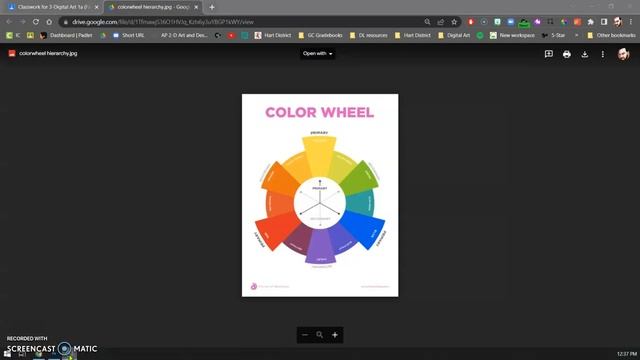Close the Classwork browser tab

pos(96,7)
